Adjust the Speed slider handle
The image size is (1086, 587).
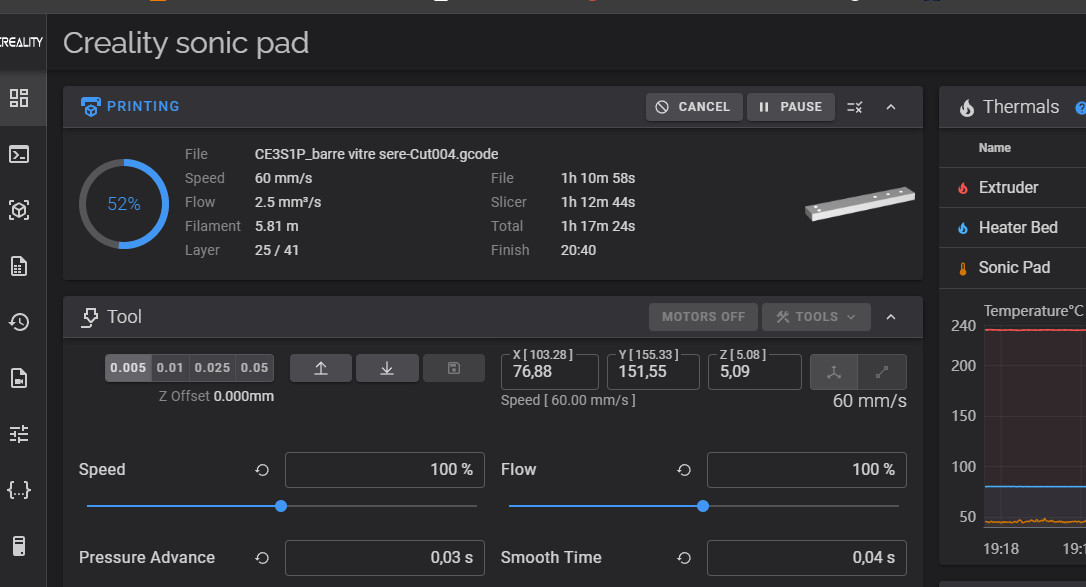pyautogui.click(x=281, y=506)
